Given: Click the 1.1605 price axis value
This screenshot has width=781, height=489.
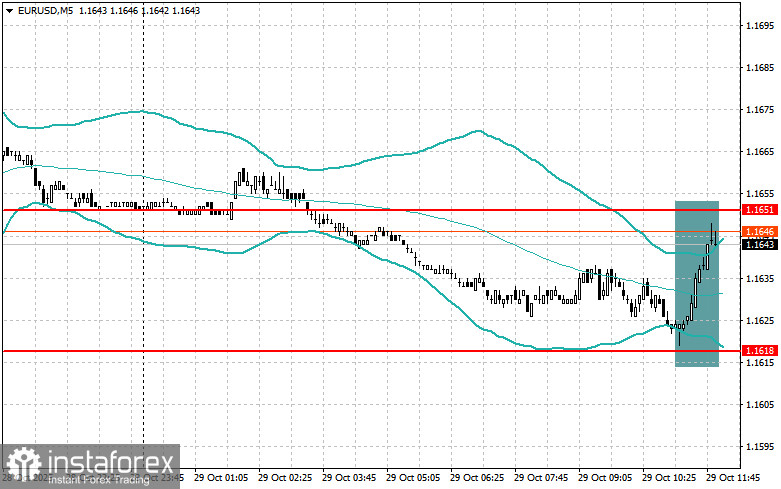Looking at the screenshot, I should coord(761,404).
